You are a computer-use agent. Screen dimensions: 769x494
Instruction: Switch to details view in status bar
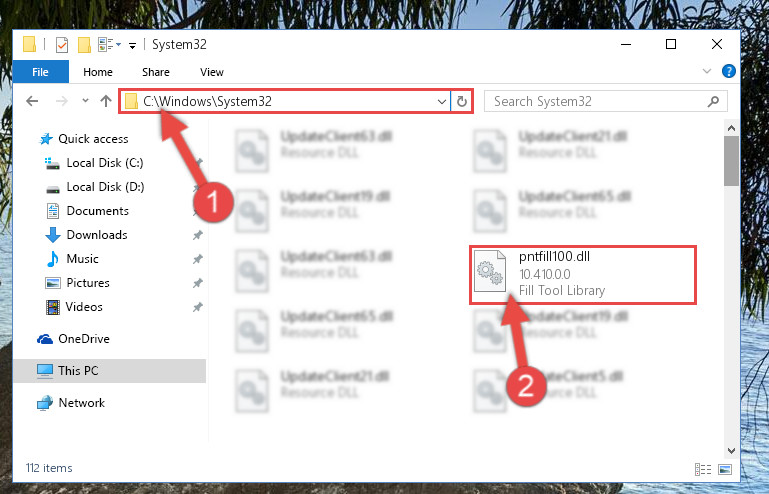pyautogui.click(x=703, y=469)
